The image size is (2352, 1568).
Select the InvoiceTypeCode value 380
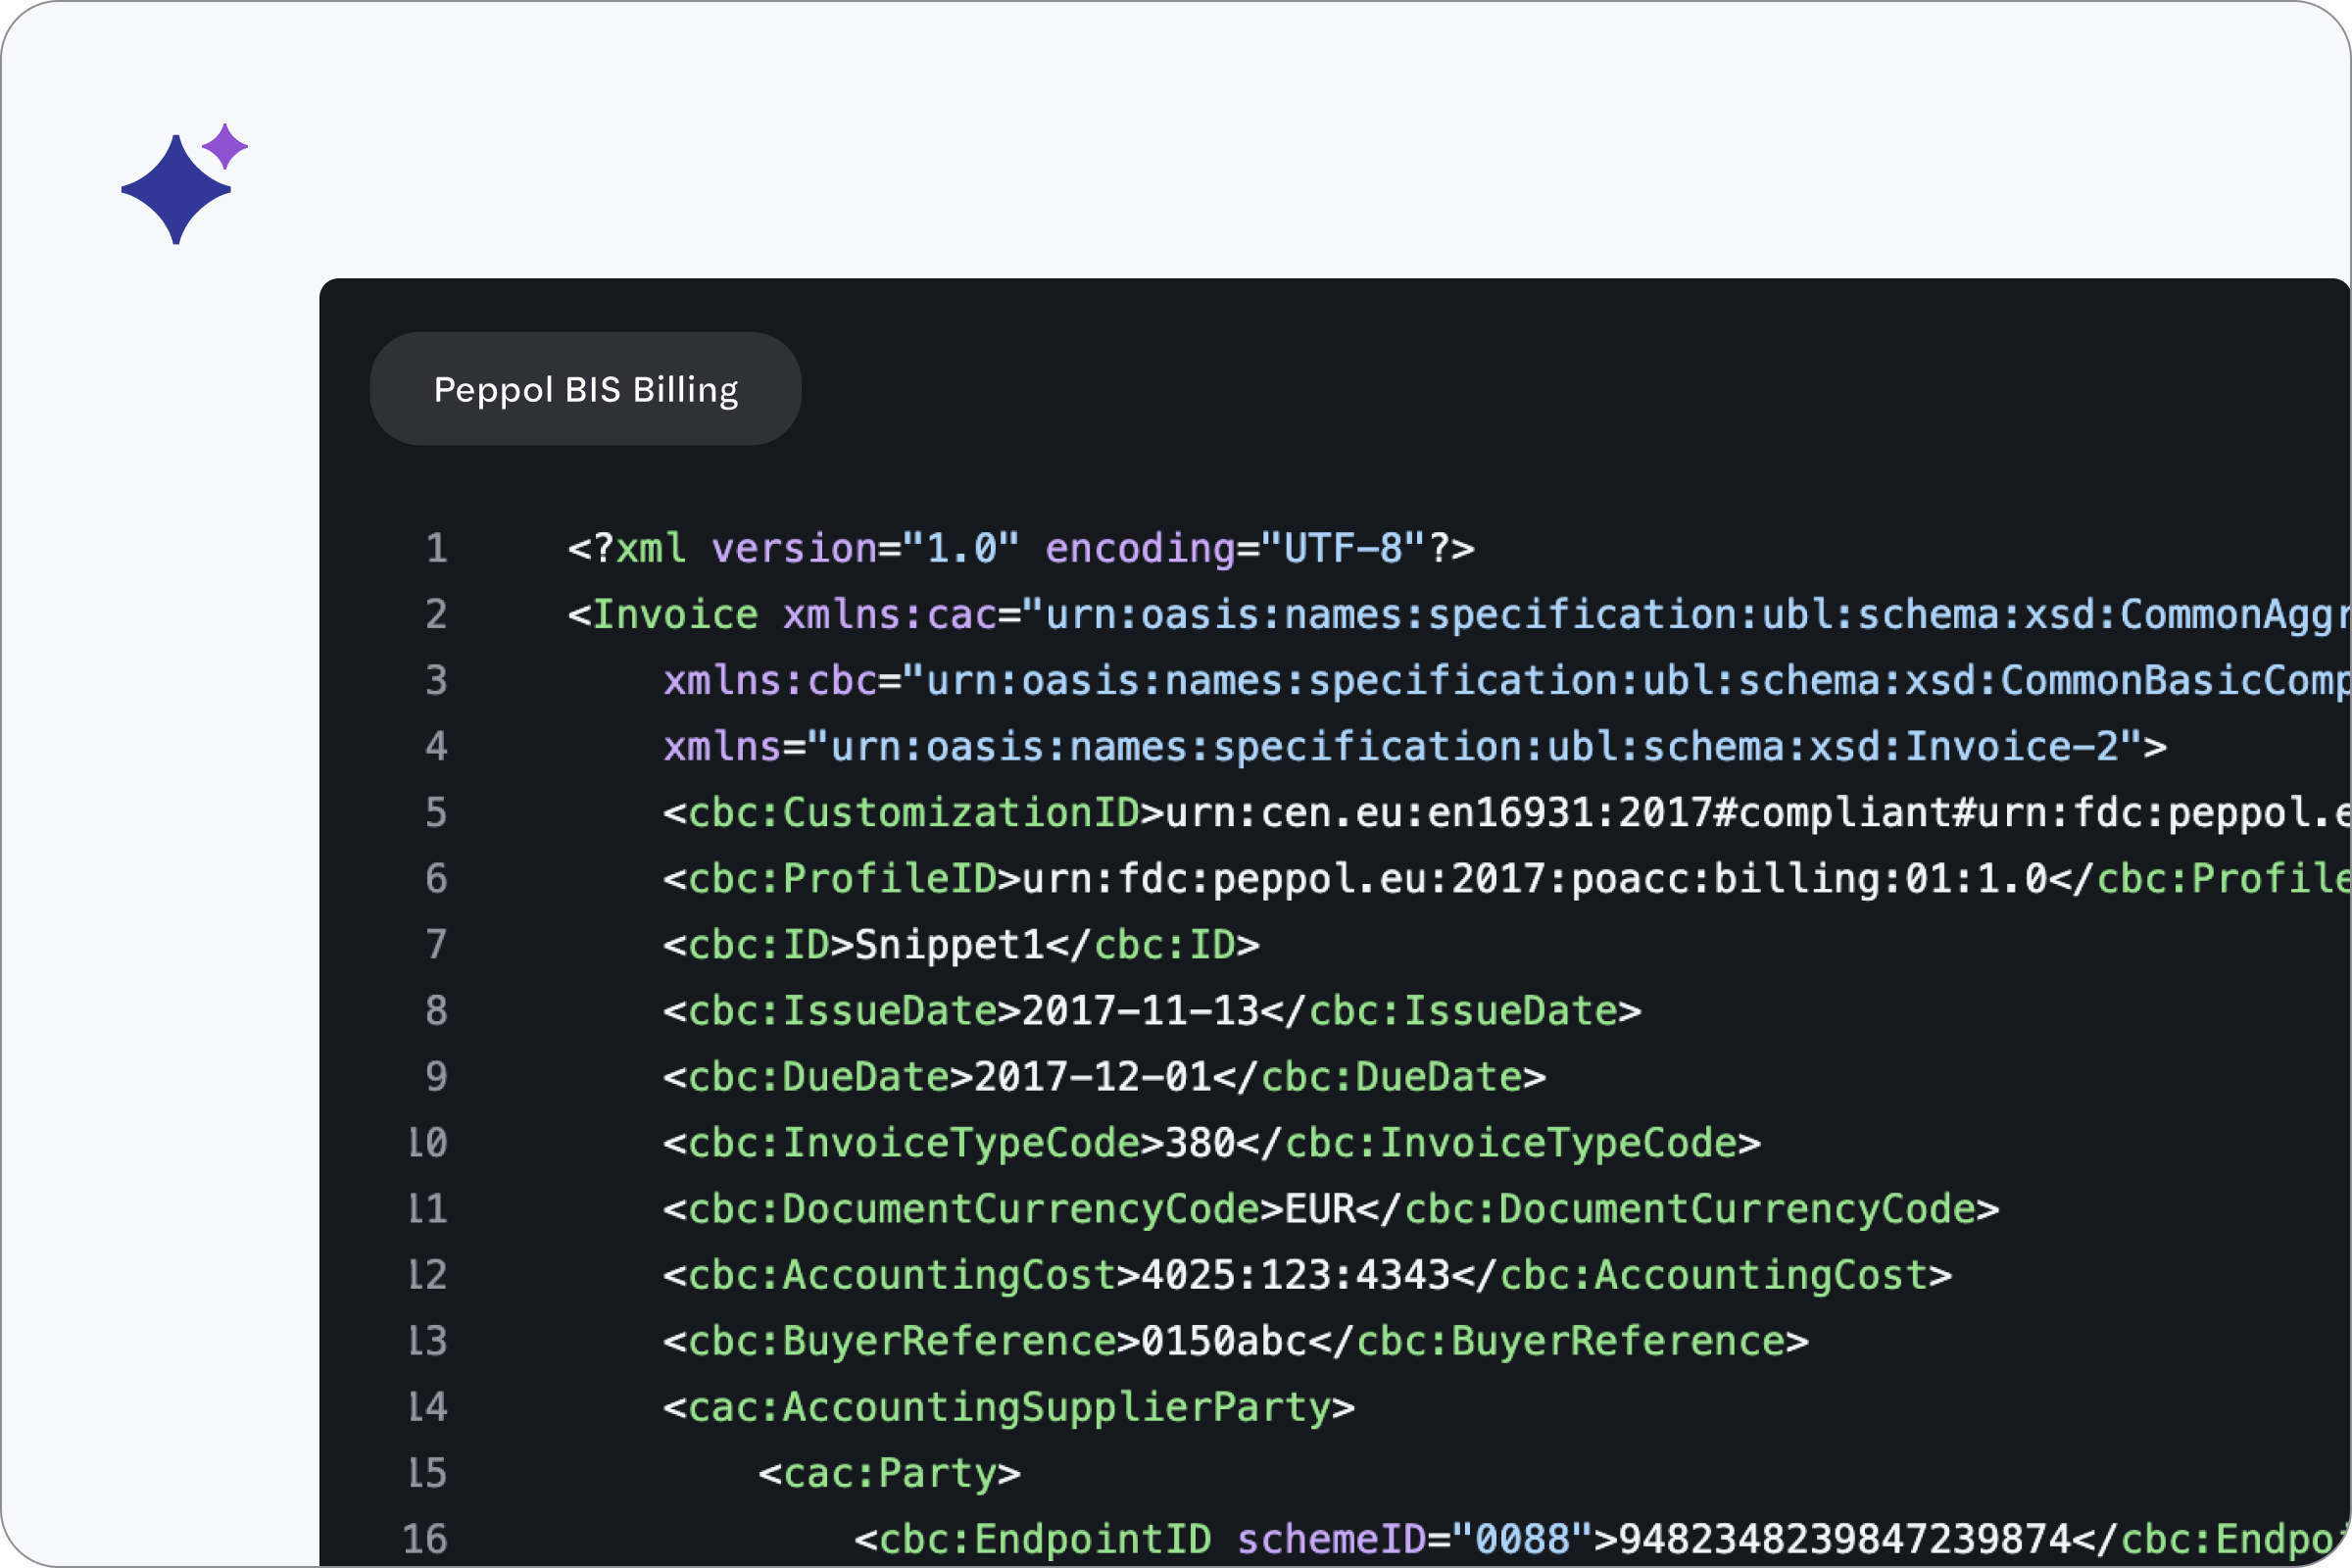pyautogui.click(x=1200, y=1142)
